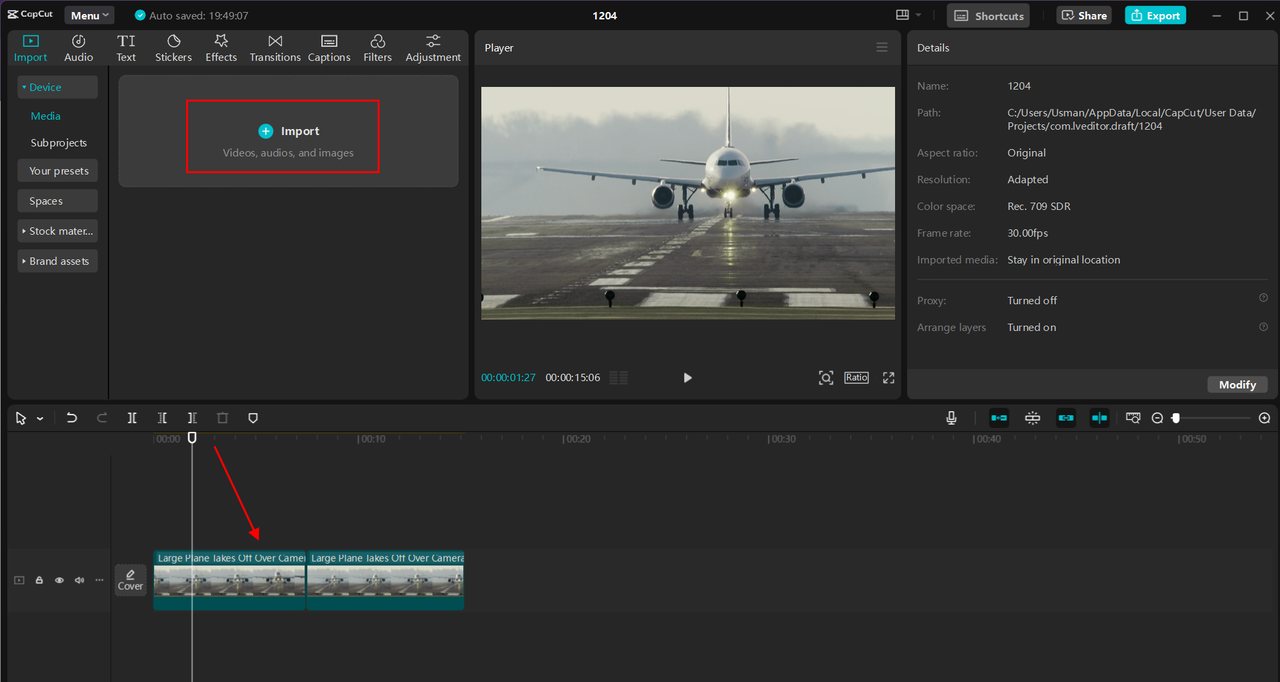Toggle preview axis
The image size is (1280, 682).
click(x=1099, y=418)
